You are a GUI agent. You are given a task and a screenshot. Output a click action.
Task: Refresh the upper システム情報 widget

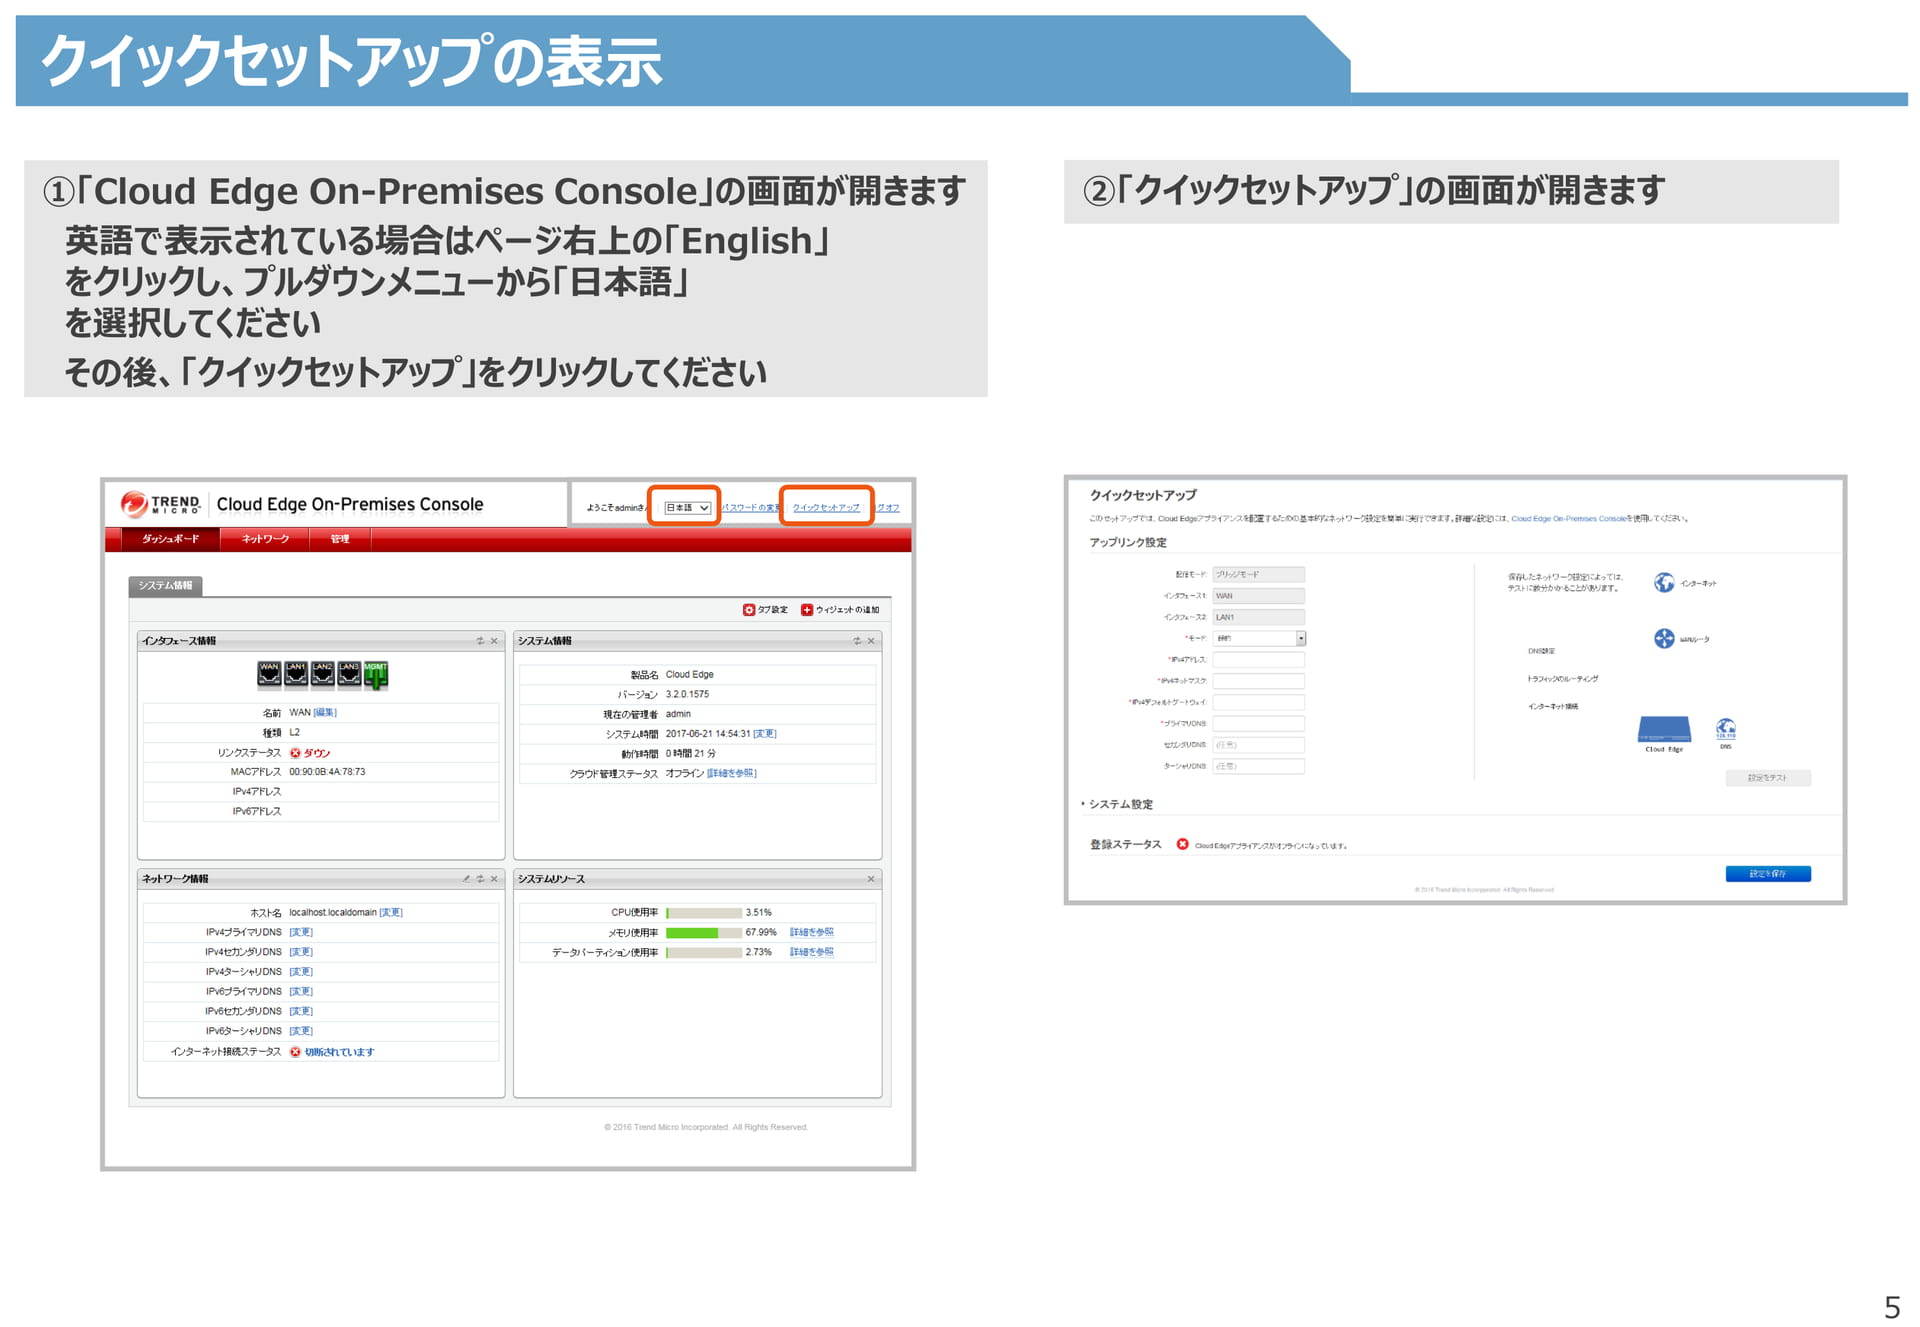tap(857, 641)
